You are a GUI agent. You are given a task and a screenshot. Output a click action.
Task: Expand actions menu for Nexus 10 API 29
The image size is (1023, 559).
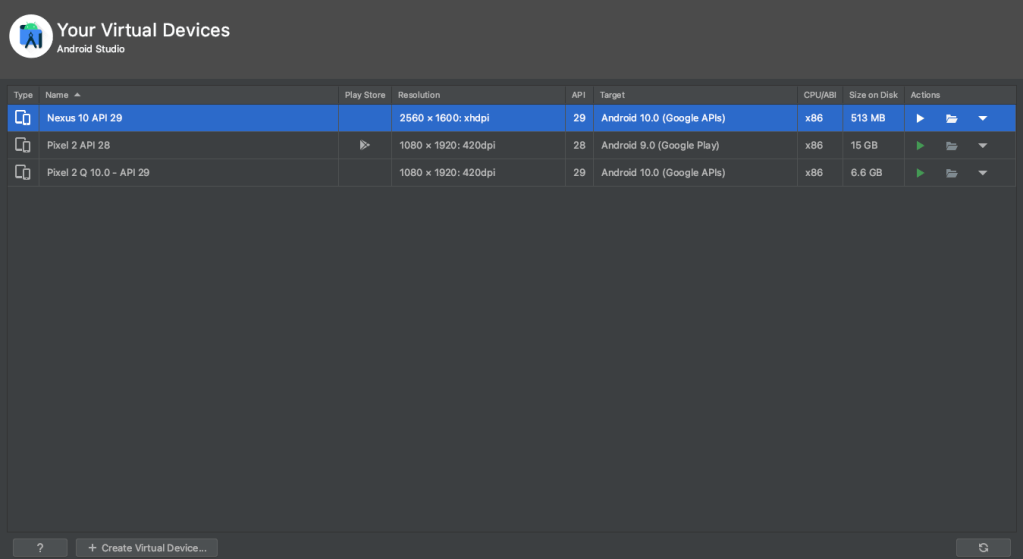pos(983,118)
